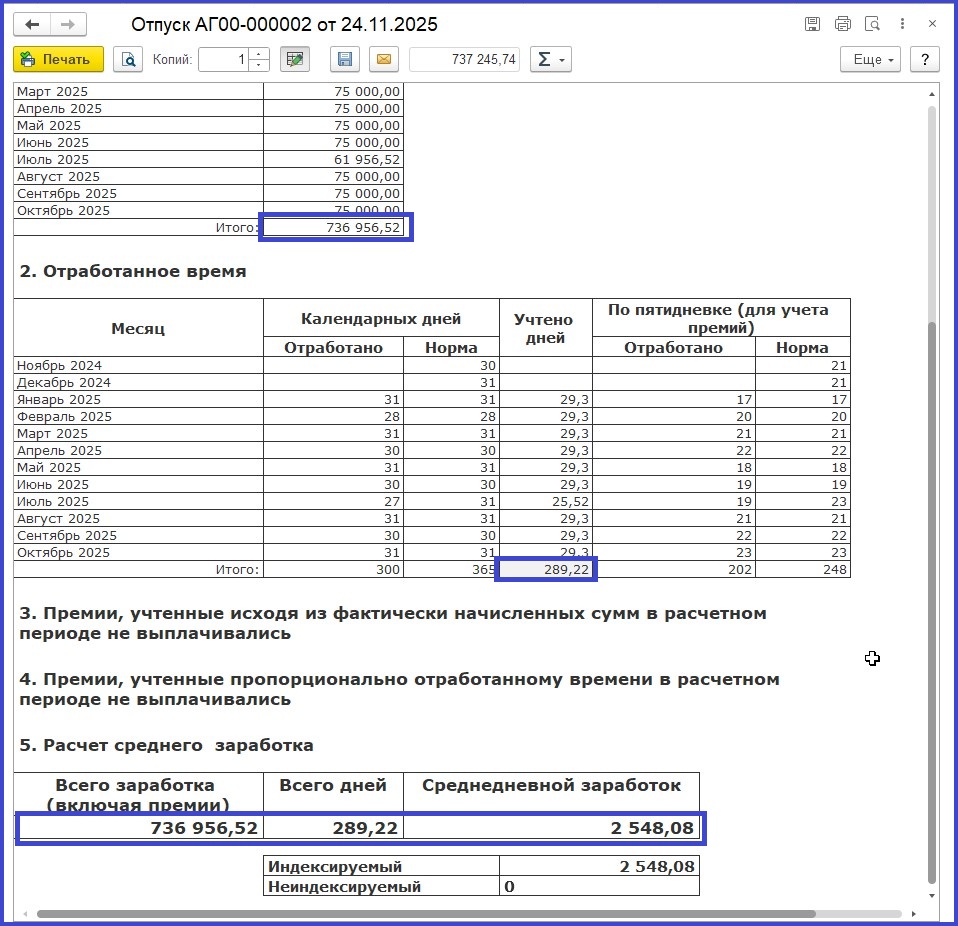Viewport: 958px width, 926px height.
Task: Click the vertical scrollbar thumb
Action: pyautogui.click(x=932, y=600)
